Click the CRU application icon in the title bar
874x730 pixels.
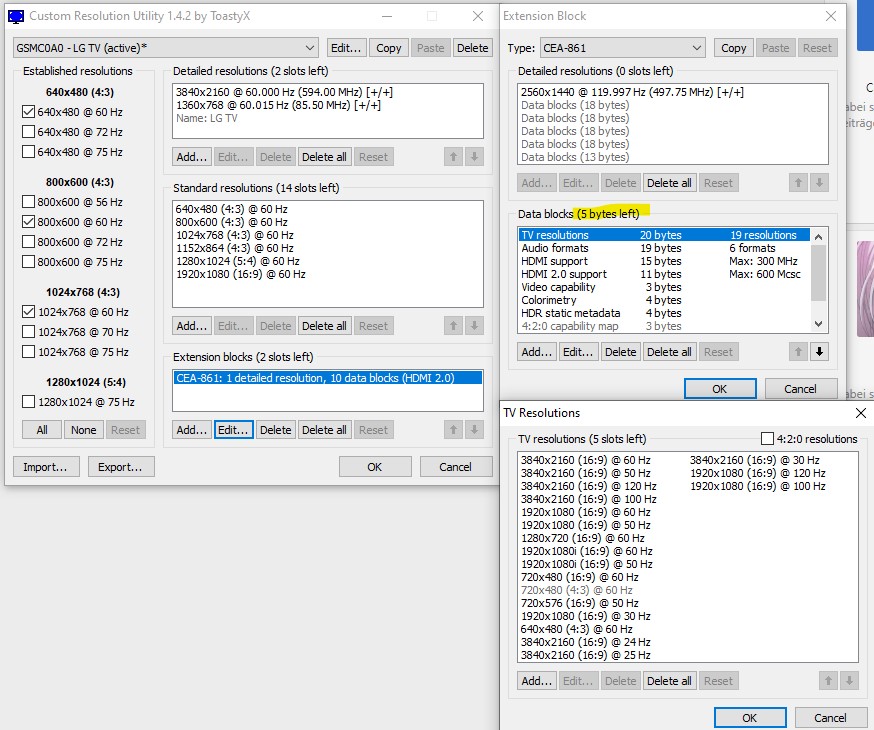click(17, 16)
